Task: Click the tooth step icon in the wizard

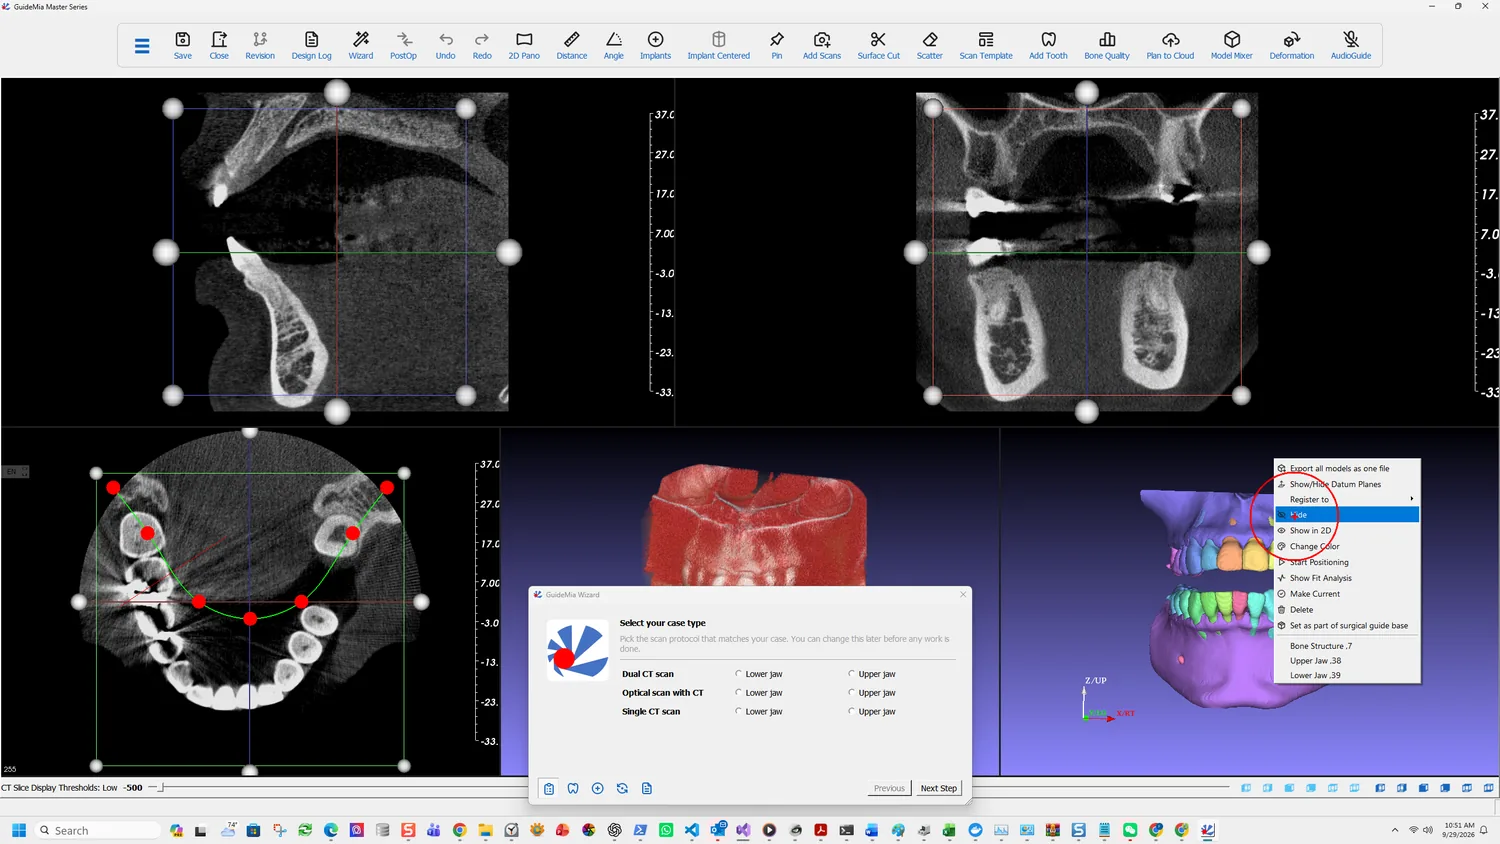Action: click(573, 789)
